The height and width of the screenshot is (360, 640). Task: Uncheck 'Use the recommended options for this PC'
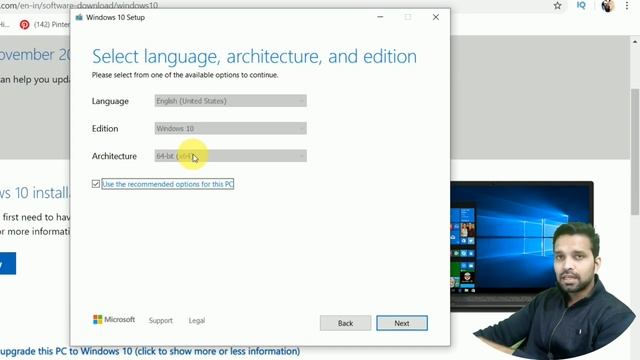pyautogui.click(x=96, y=184)
